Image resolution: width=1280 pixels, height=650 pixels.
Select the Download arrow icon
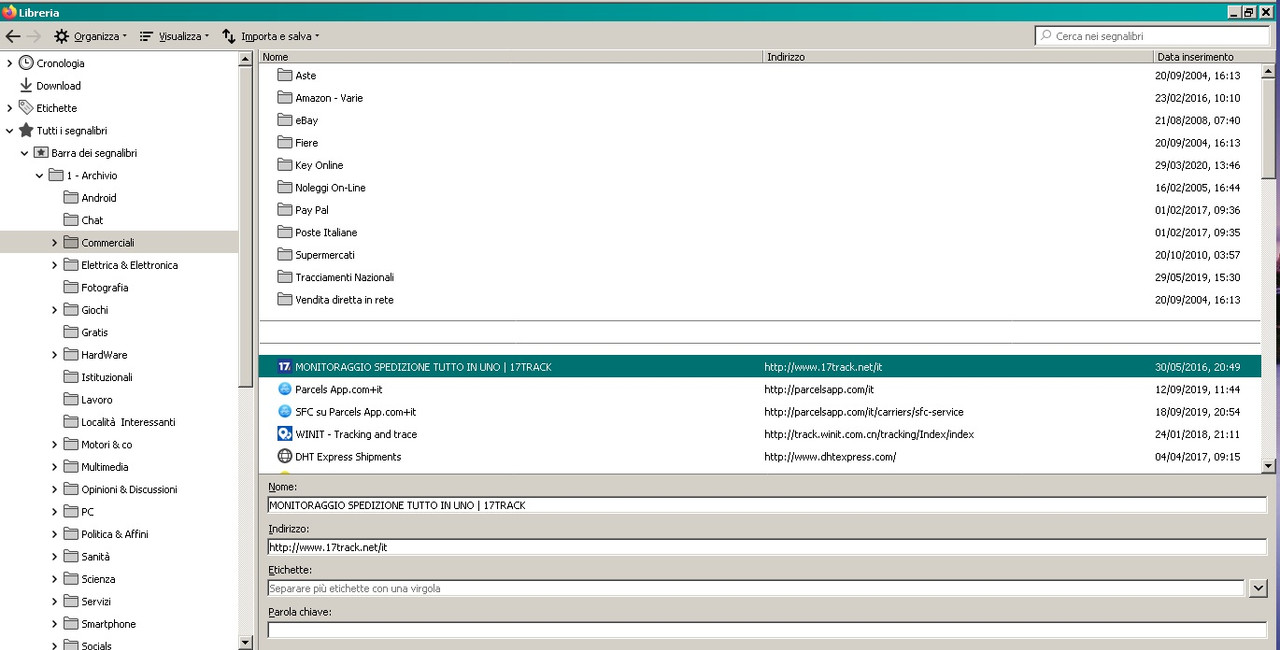click(26, 86)
